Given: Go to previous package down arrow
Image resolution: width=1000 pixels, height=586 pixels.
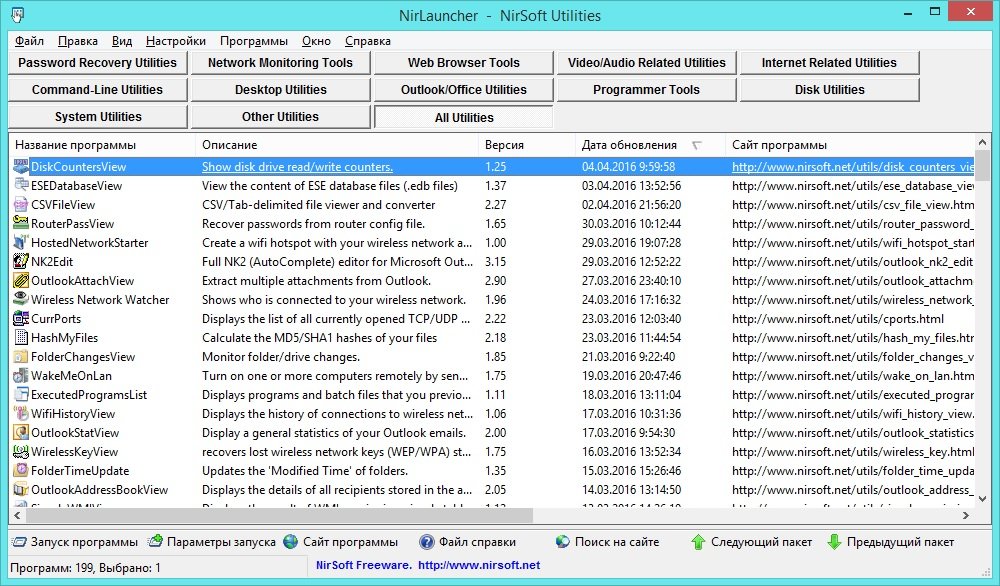Looking at the screenshot, I should [834, 542].
